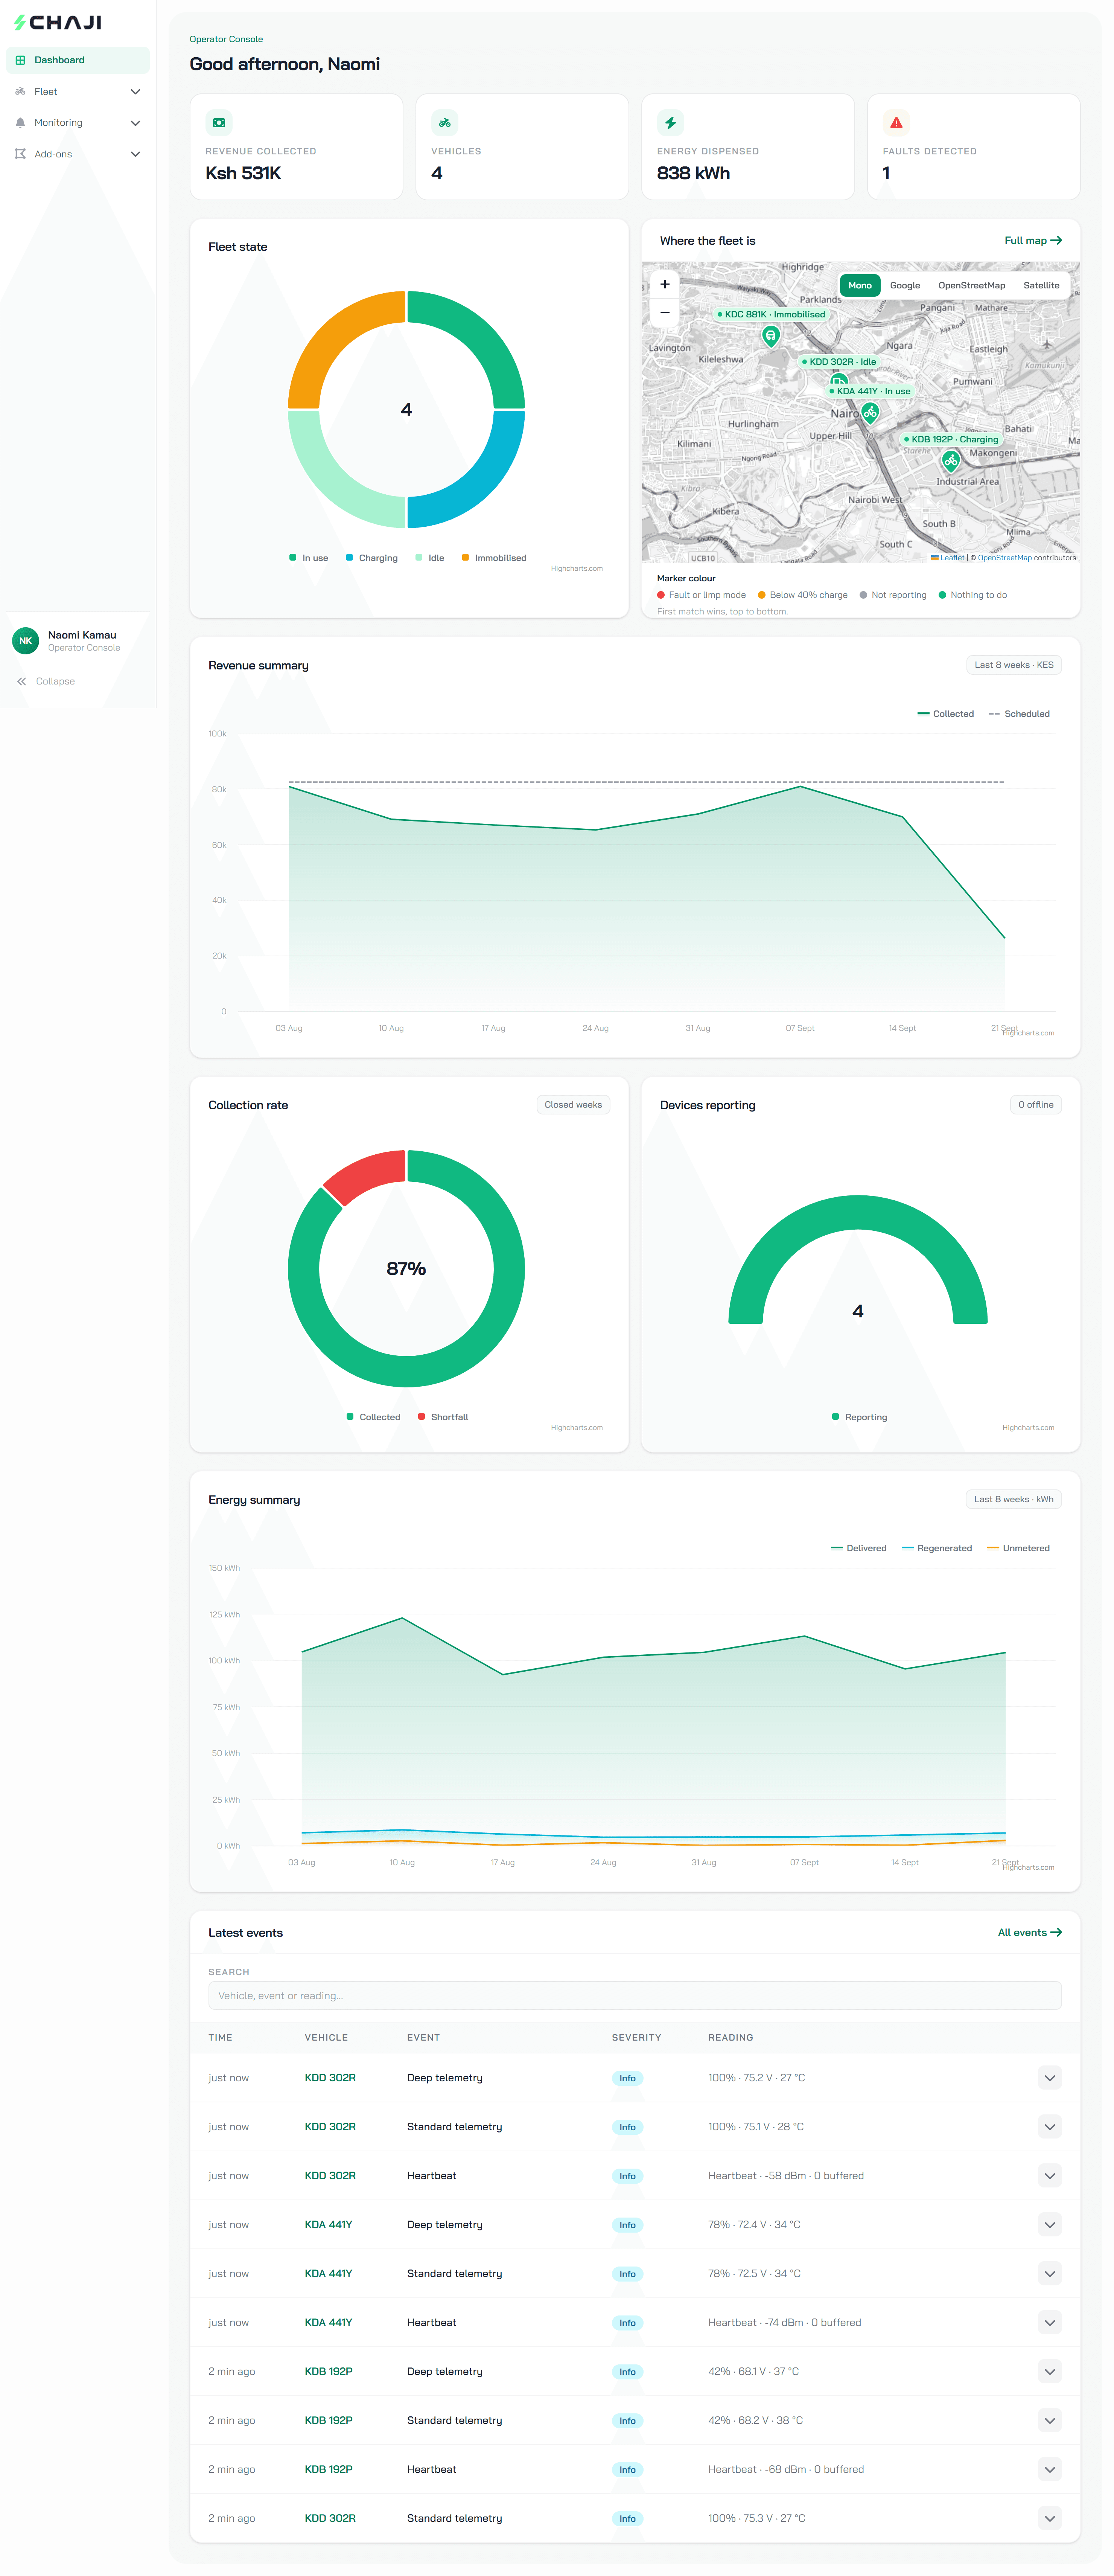
Task: Click the Dashboard grid icon in sidebar
Action: [x=20, y=60]
